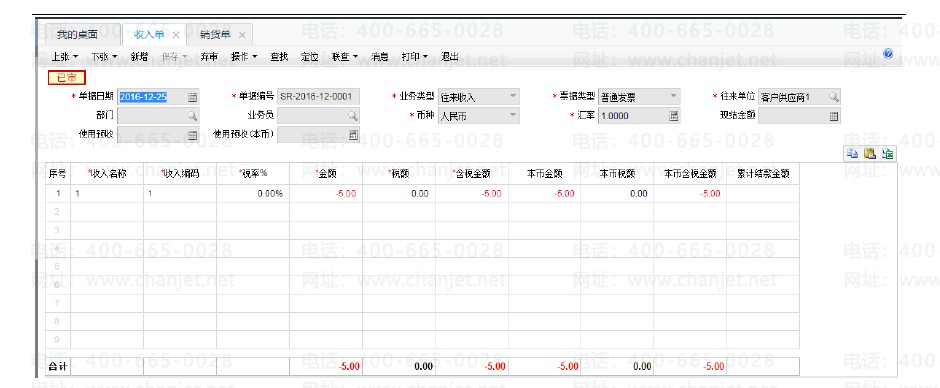
Task: Select row number 1 in the table
Action: pyautogui.click(x=58, y=194)
